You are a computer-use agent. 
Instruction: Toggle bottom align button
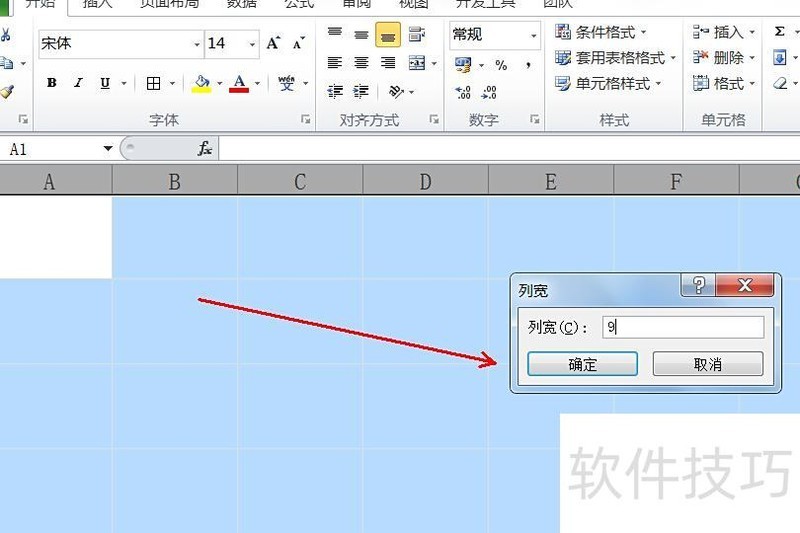coord(388,34)
